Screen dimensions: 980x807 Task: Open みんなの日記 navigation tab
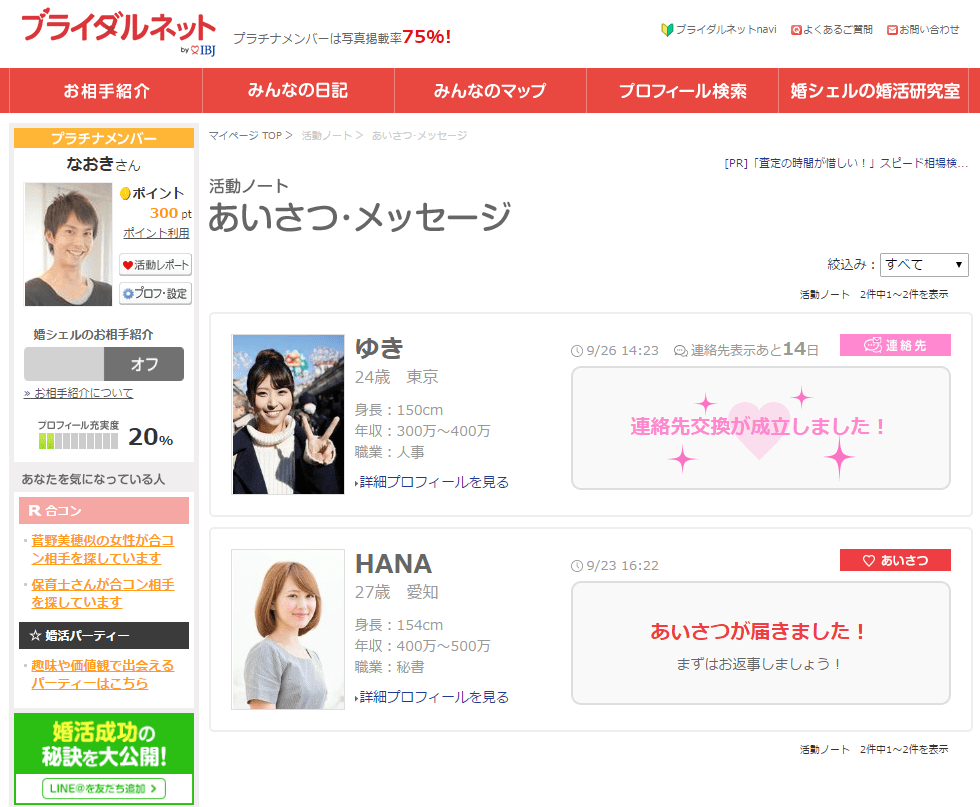[298, 91]
